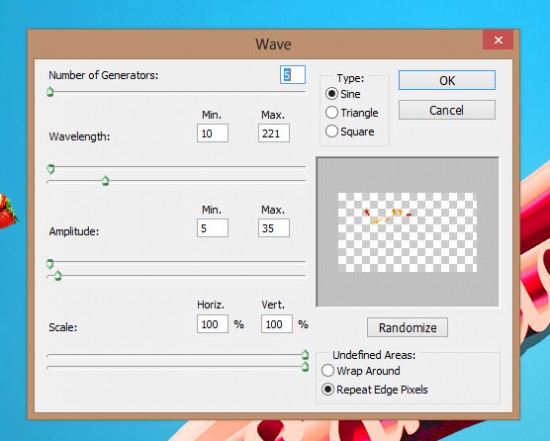The width and height of the screenshot is (550, 441).
Task: Click the Wavelength minimum slider handle
Action: click(x=51, y=169)
